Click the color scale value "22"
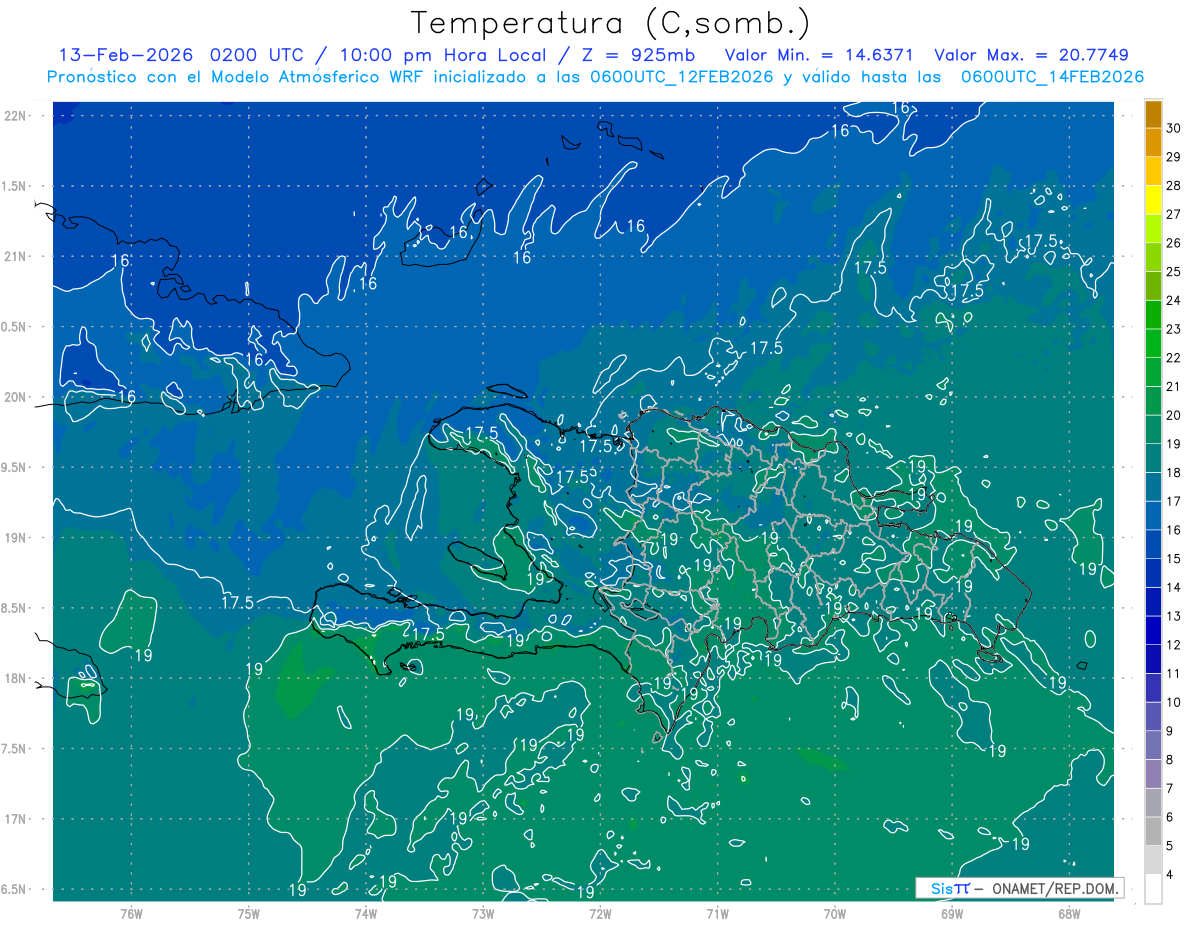Image resolution: width=1200 pixels, height=927 pixels. [1174, 358]
